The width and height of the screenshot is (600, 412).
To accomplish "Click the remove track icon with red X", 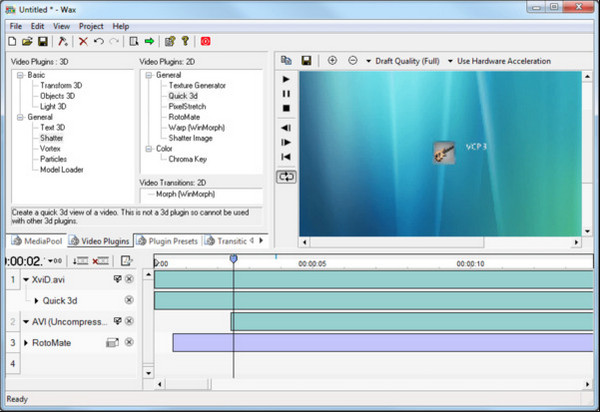I will (101, 261).
